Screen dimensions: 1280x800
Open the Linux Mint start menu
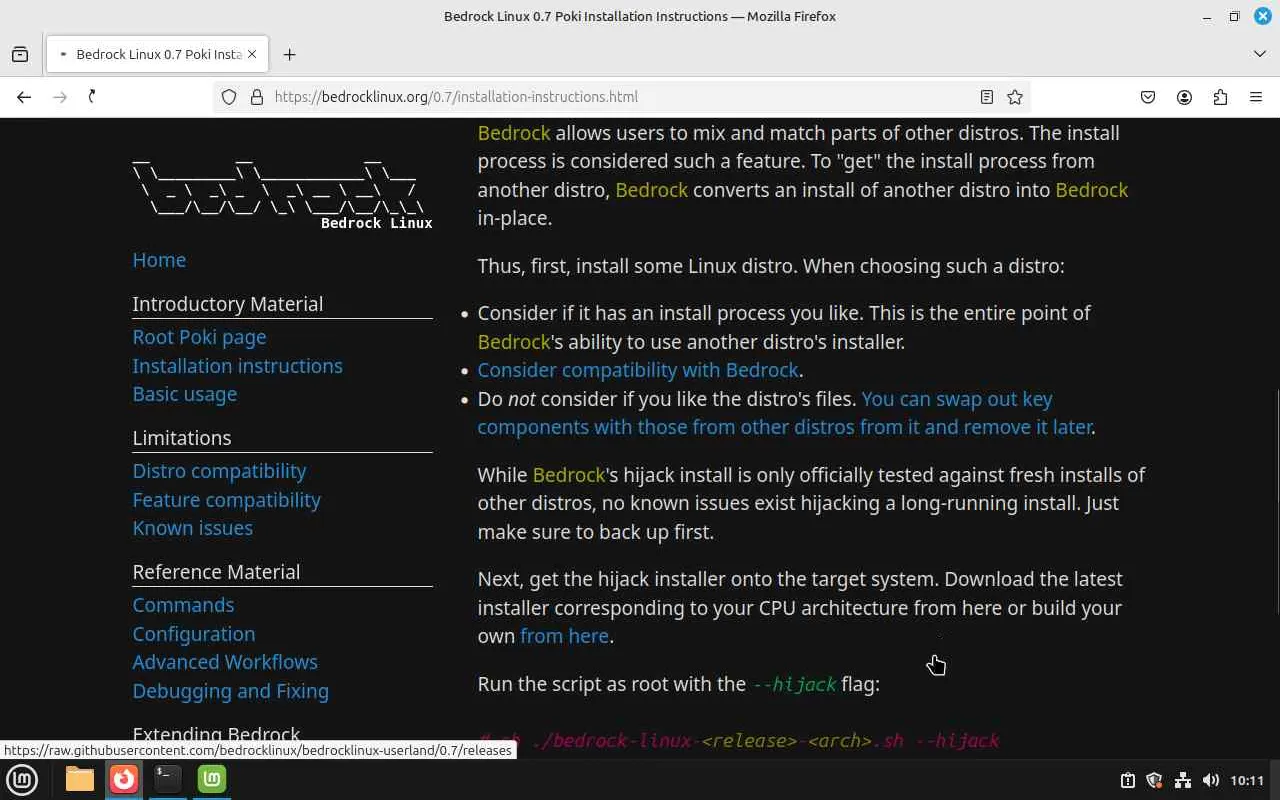point(22,779)
